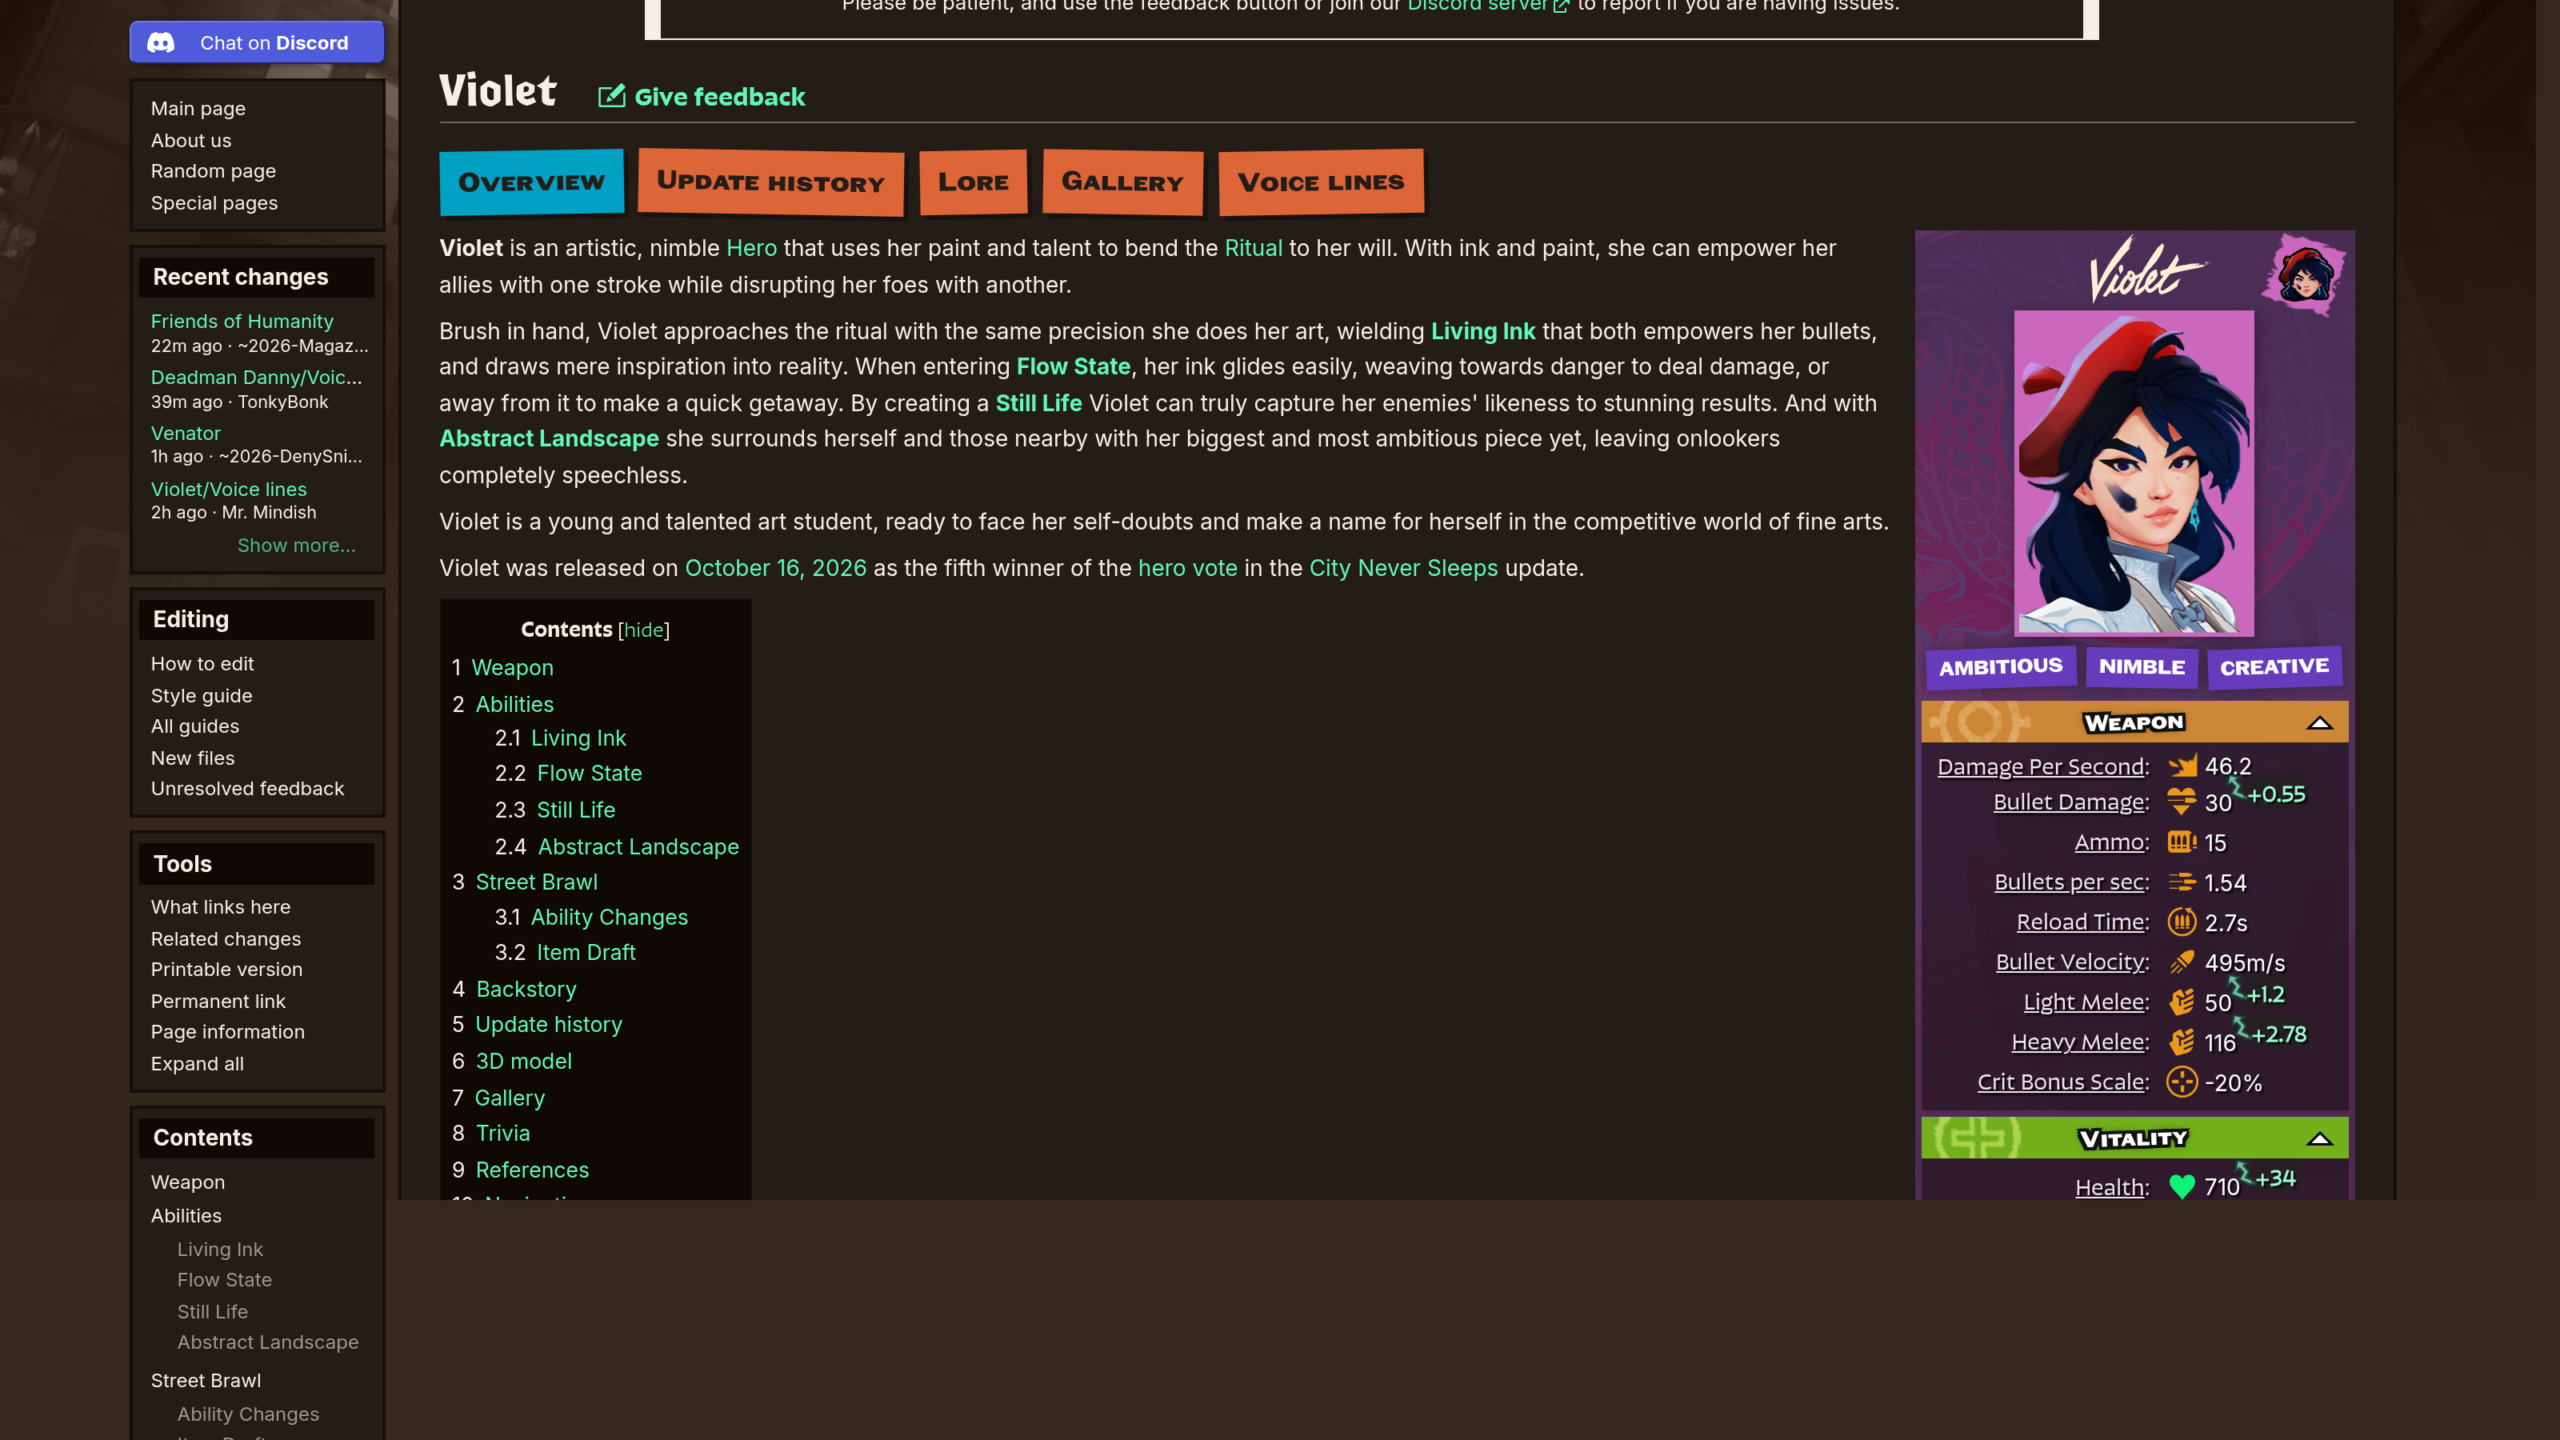
Task: Open the Living Ink link in text
Action: point(1482,331)
